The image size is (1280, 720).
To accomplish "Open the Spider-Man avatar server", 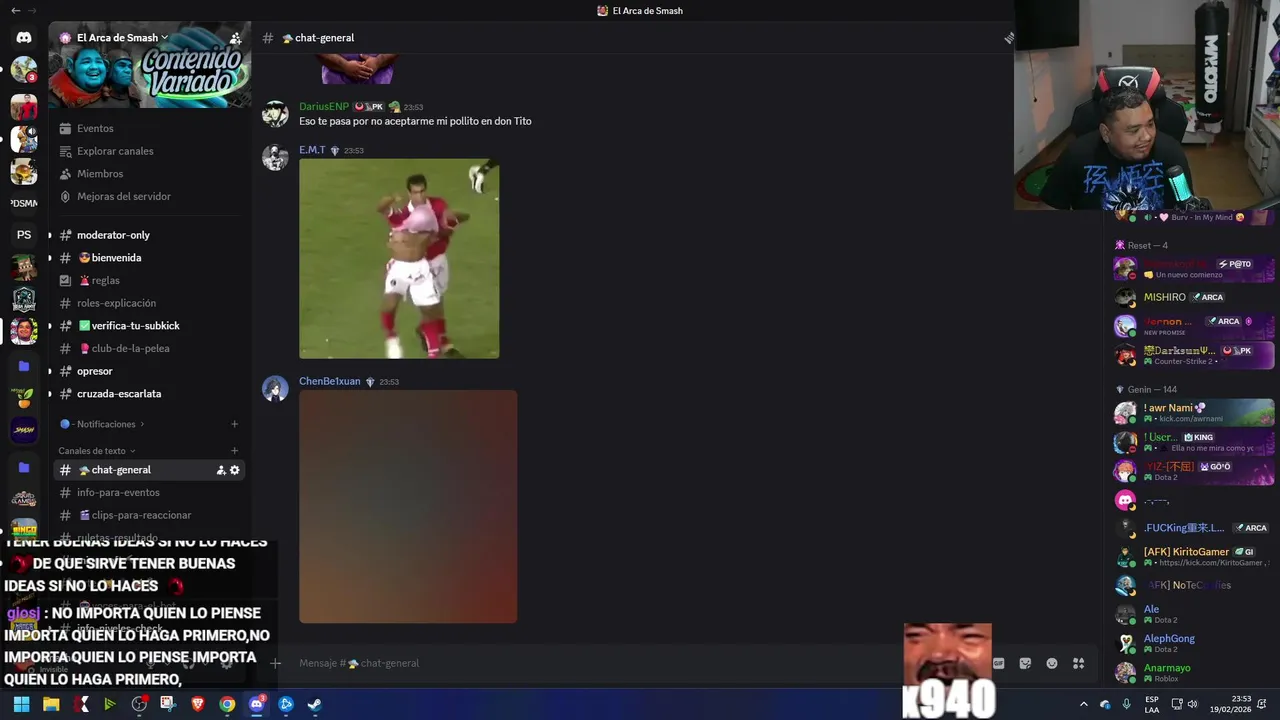I will (x=24, y=105).
